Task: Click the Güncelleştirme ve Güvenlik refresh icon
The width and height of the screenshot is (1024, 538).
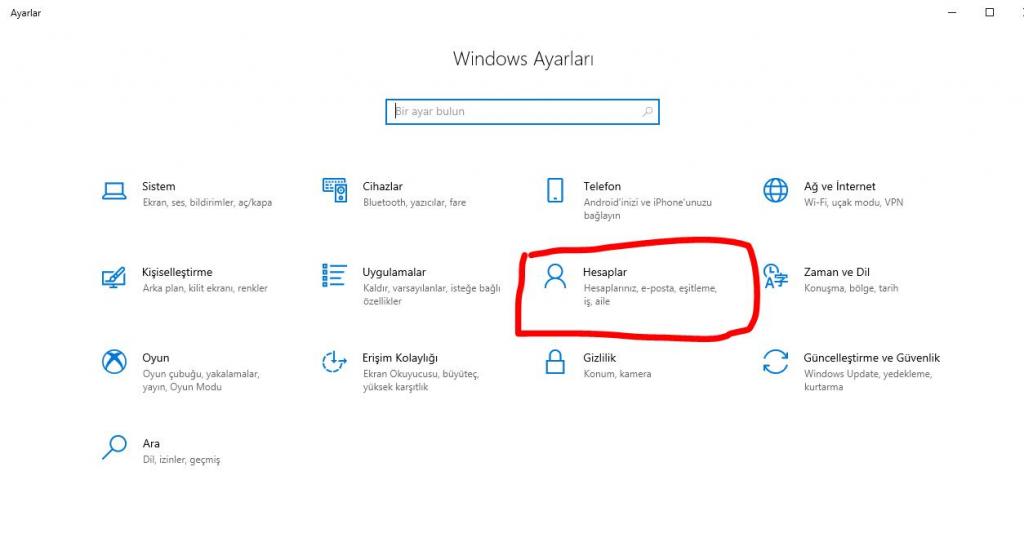Action: pos(776,362)
